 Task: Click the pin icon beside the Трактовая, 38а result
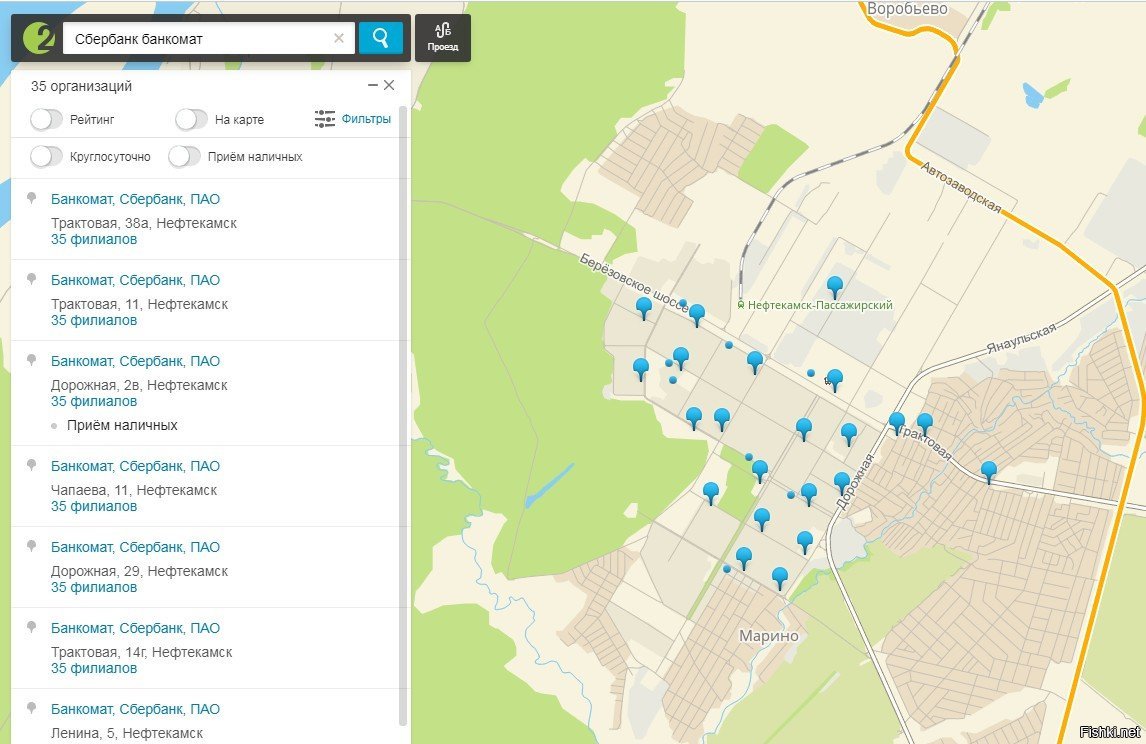[x=31, y=198]
